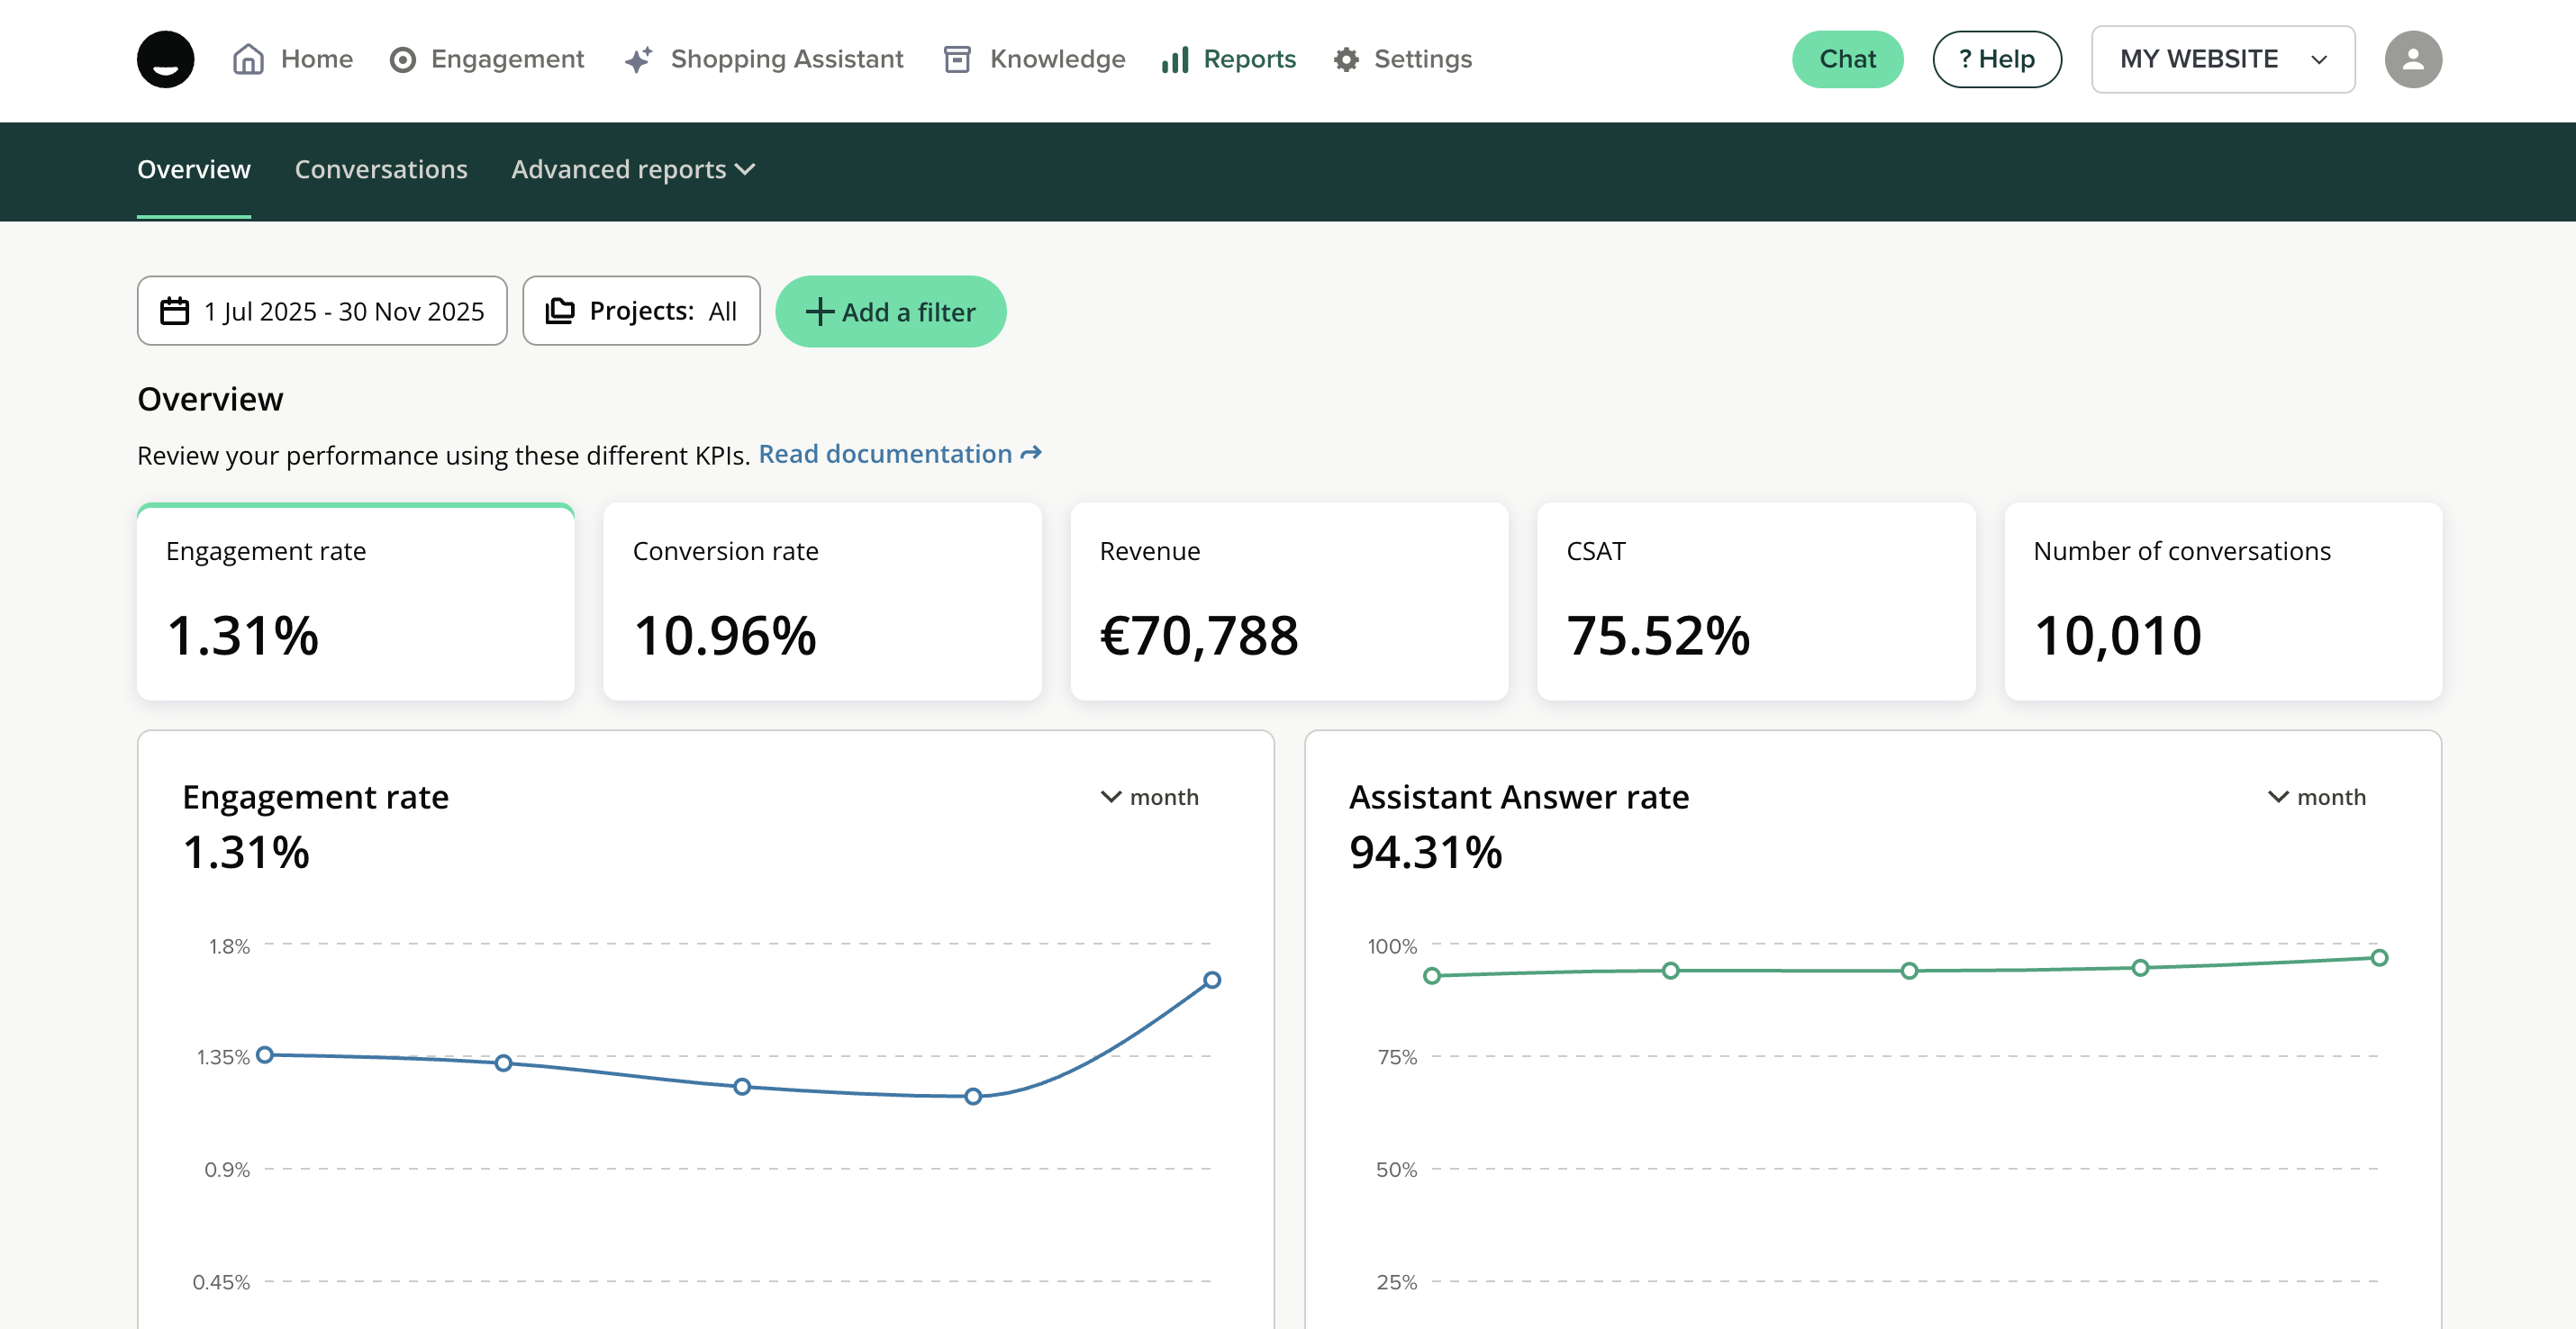Viewport: 2576px width, 1329px height.
Task: Click the Shopping Assistant sparkle icon
Action: [638, 60]
